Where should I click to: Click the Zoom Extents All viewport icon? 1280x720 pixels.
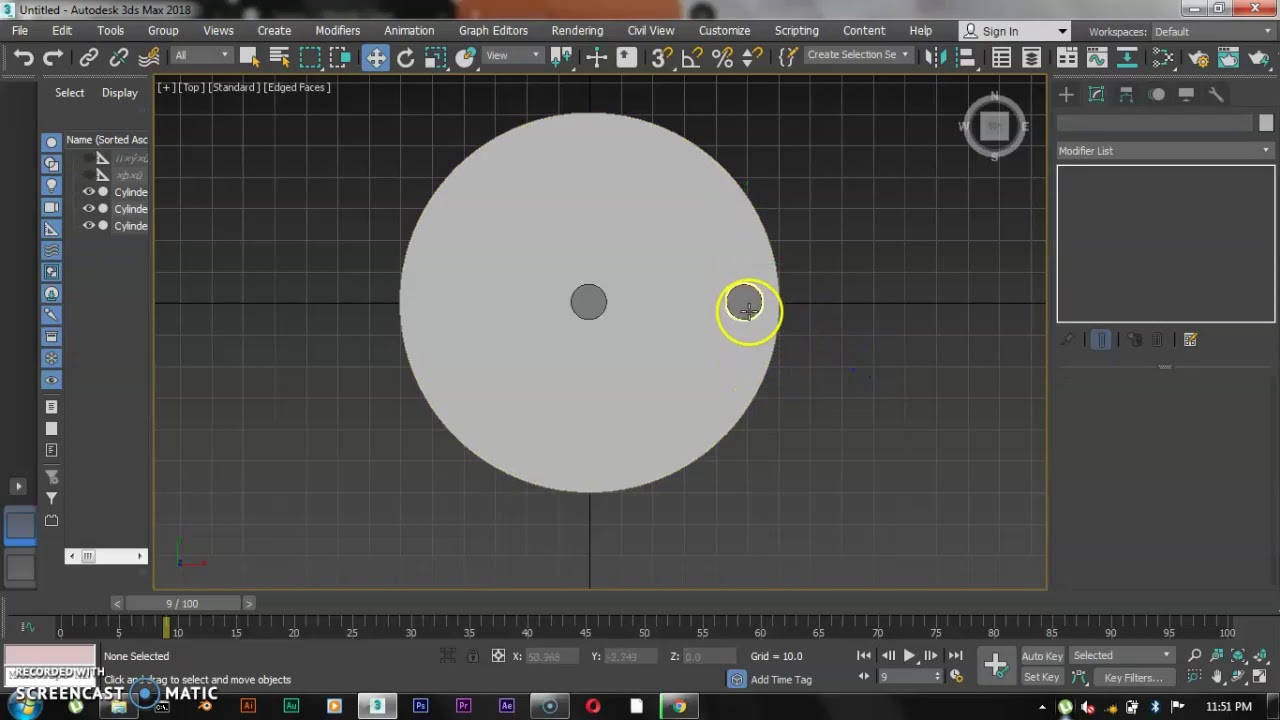pyautogui.click(x=1261, y=656)
